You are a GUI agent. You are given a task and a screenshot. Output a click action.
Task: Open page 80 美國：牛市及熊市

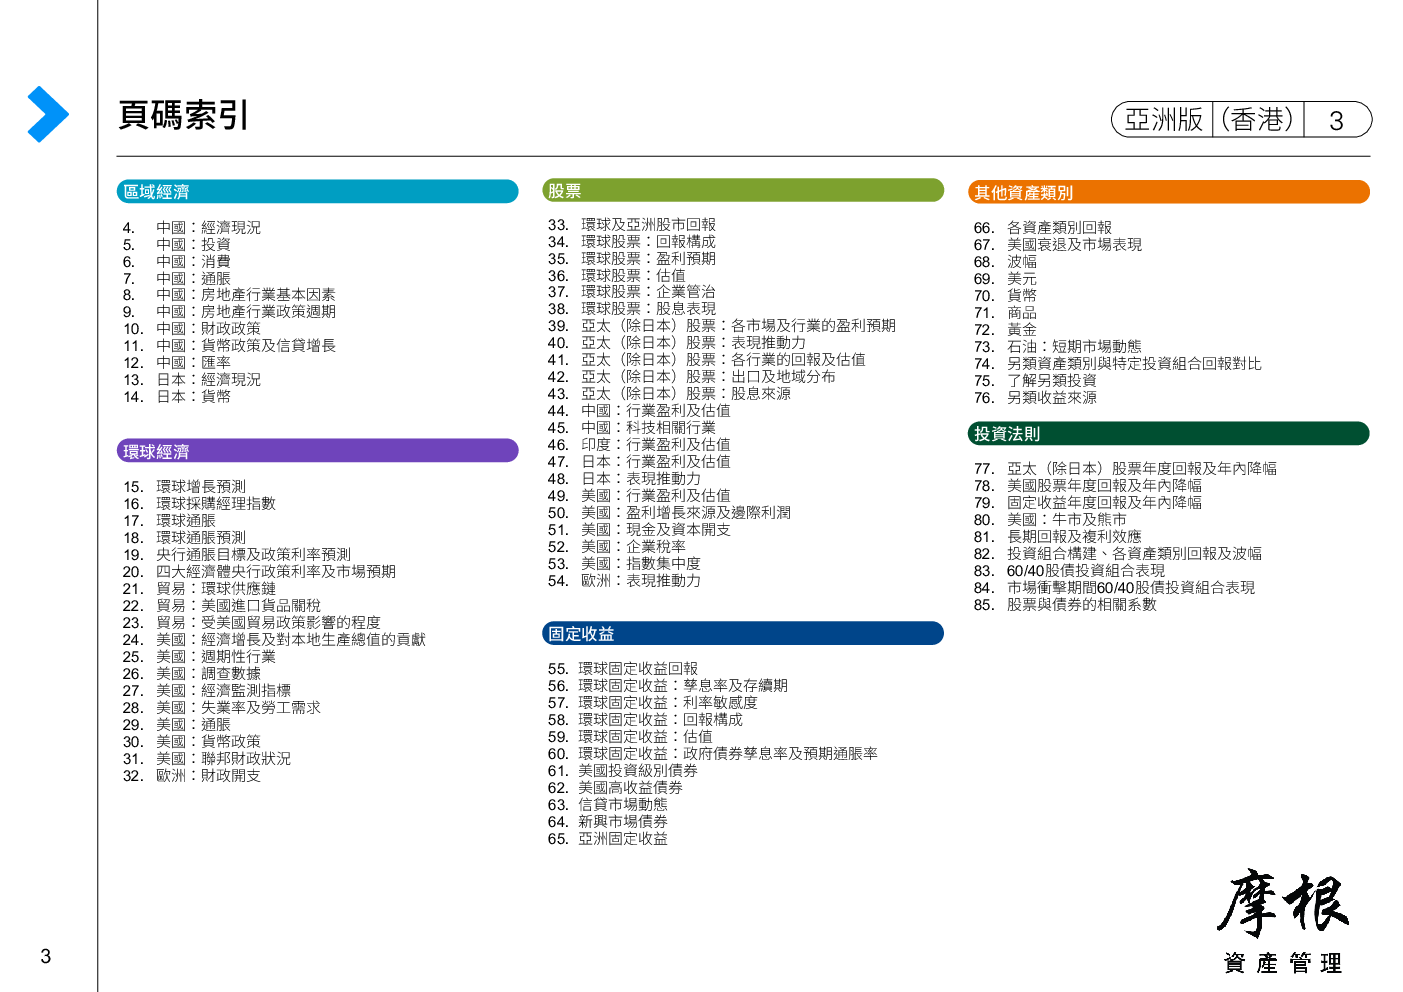pyautogui.click(x=1050, y=520)
